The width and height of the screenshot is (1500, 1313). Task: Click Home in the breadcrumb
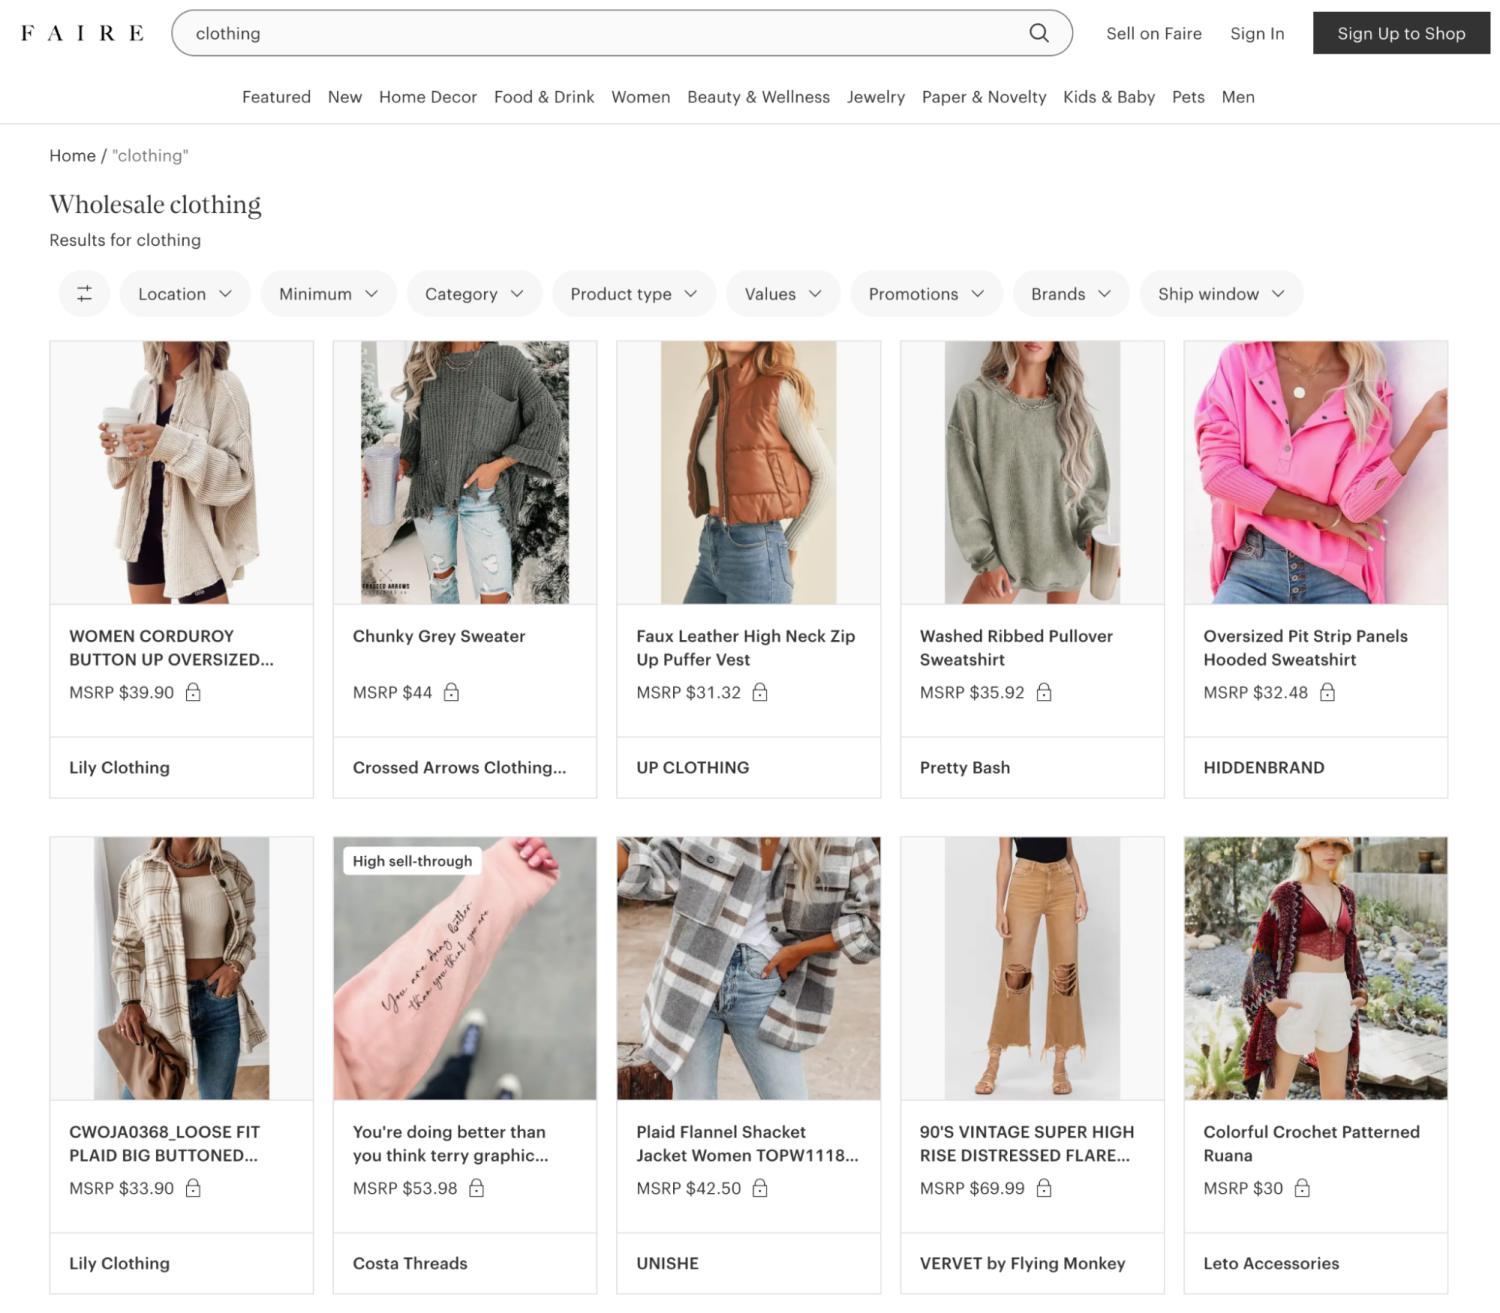[x=72, y=156]
